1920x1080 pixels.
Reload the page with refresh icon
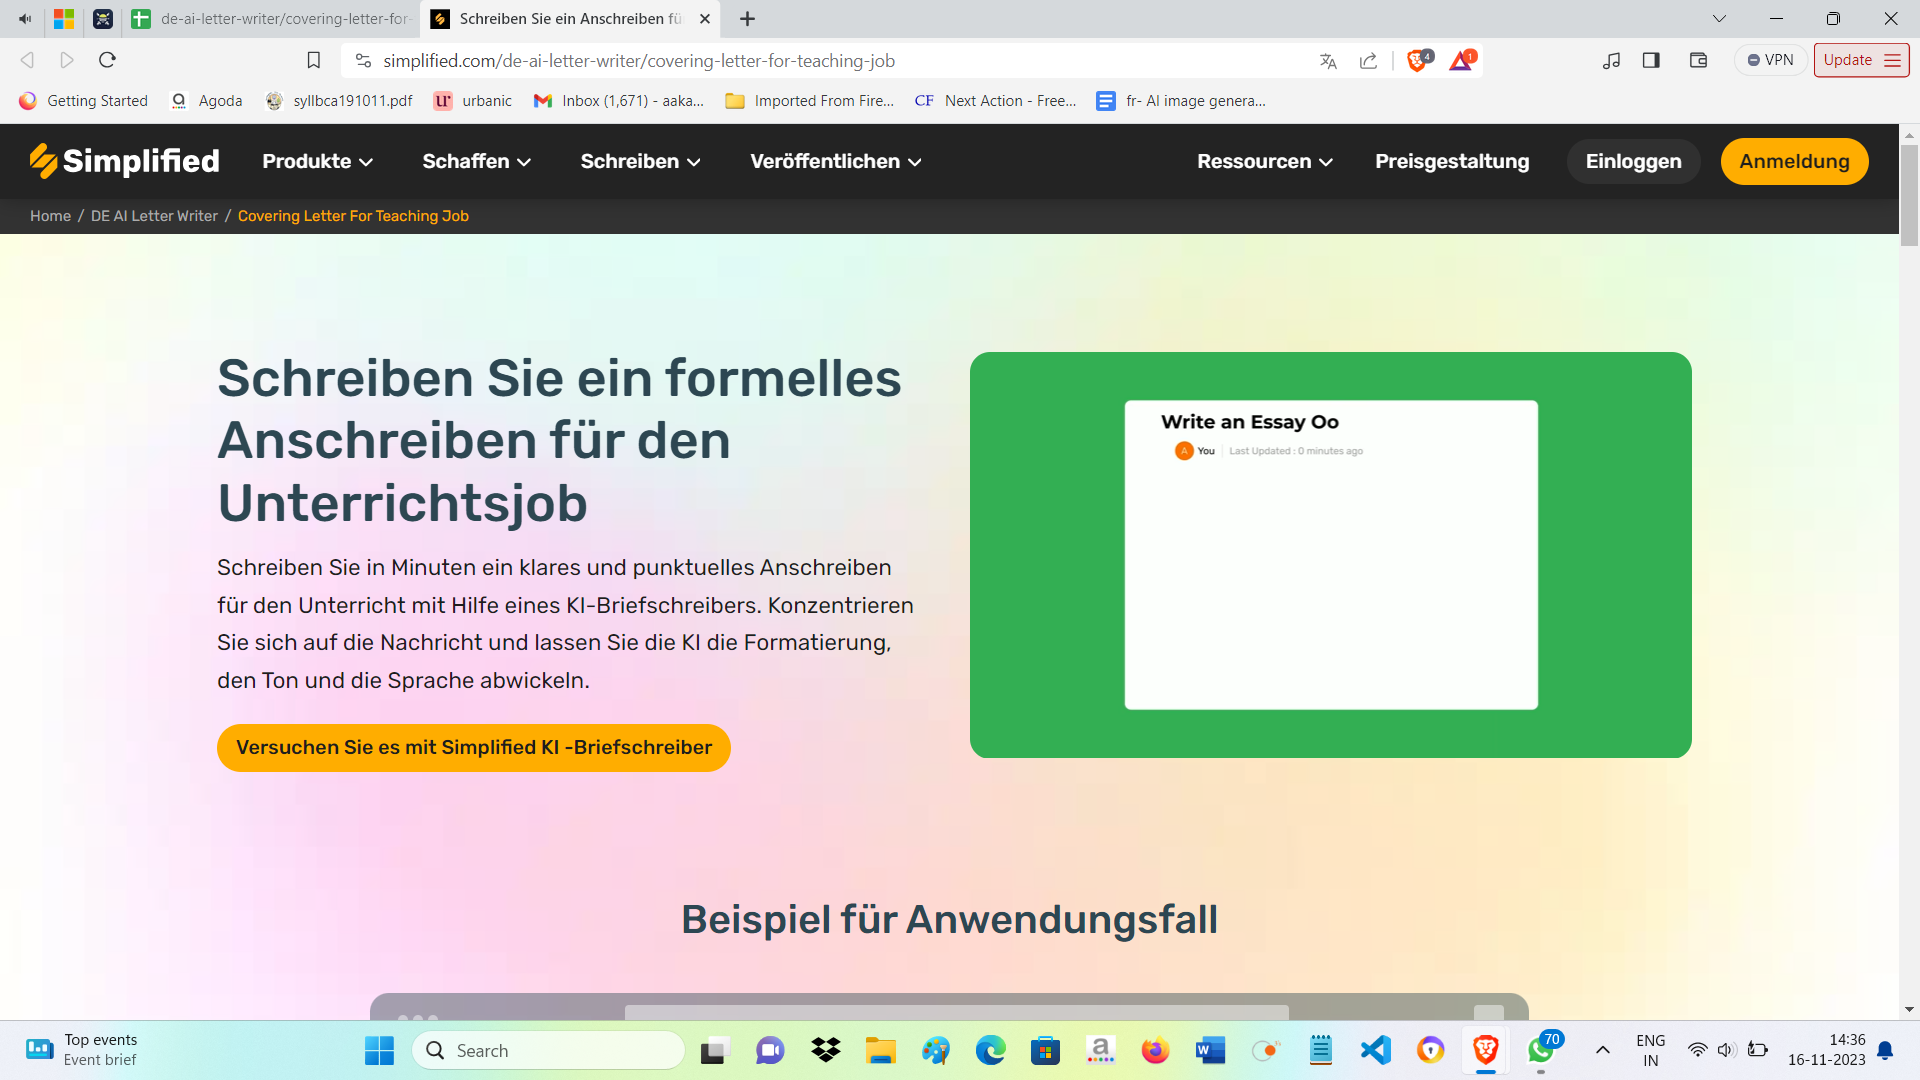[108, 60]
